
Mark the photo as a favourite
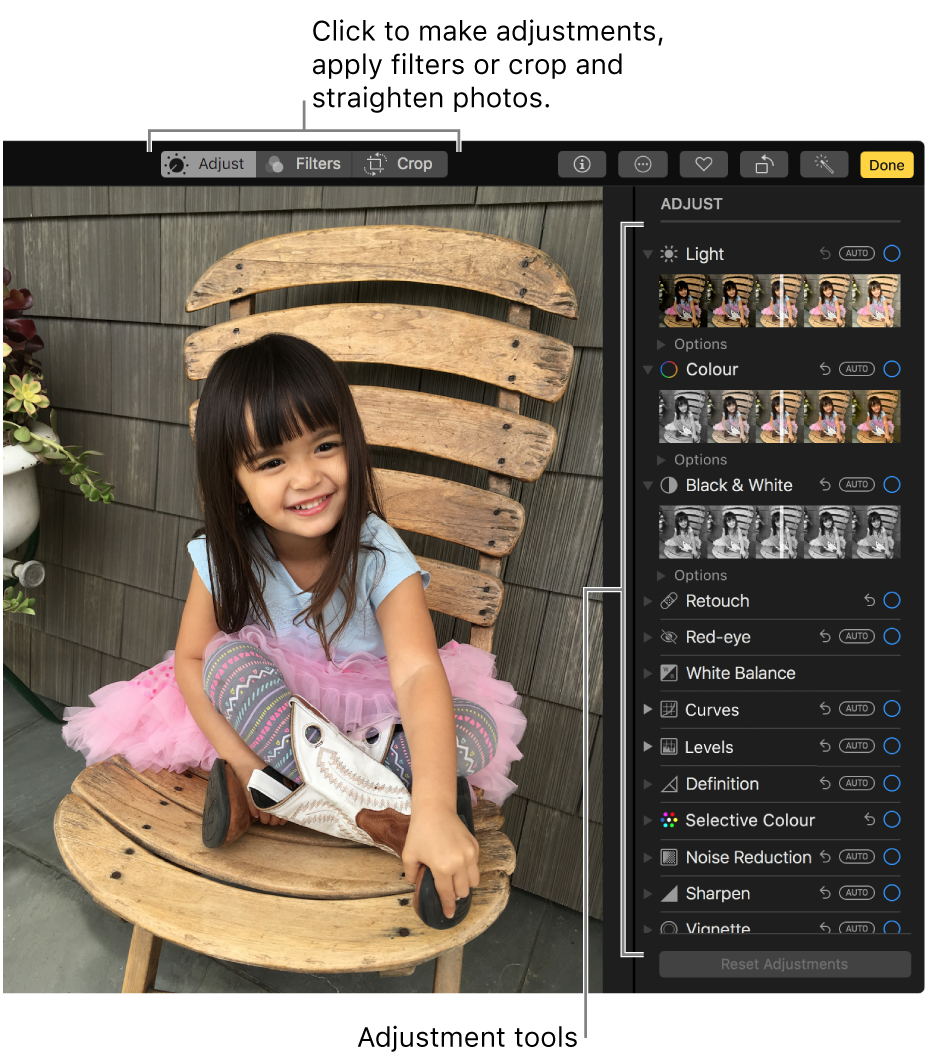point(703,164)
